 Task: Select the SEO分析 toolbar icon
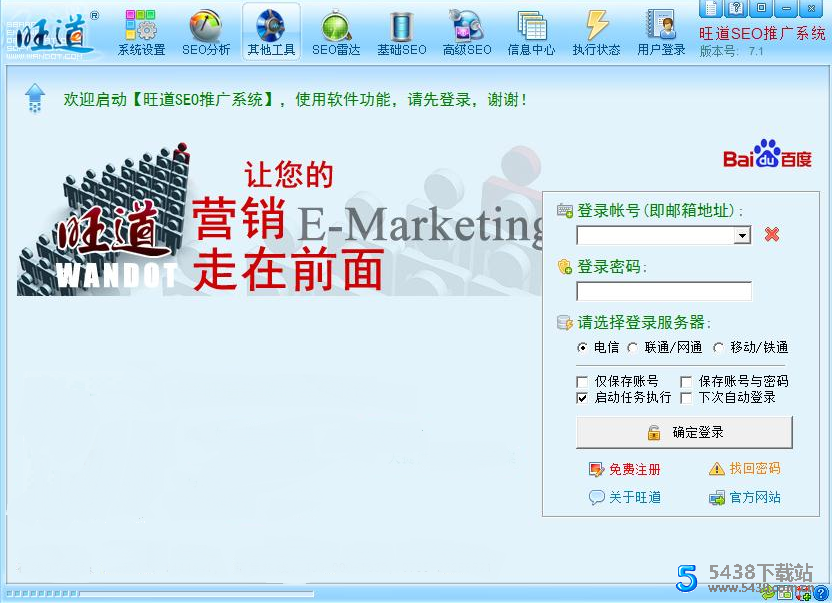pos(206,30)
